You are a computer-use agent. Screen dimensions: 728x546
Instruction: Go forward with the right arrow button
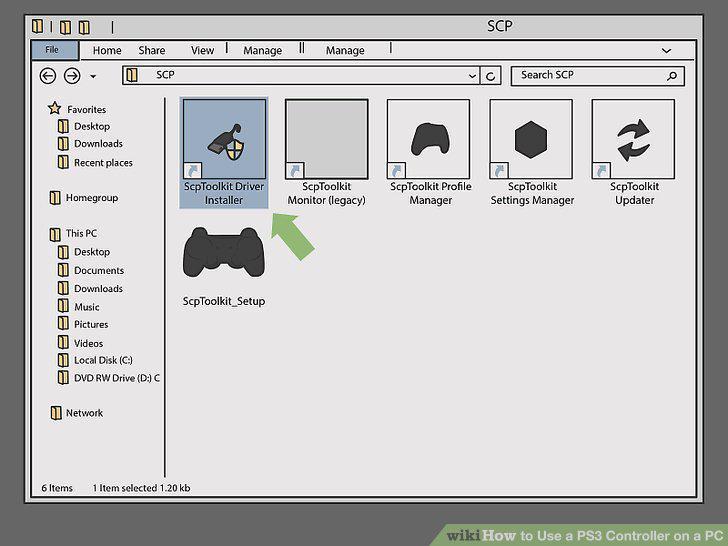point(72,76)
